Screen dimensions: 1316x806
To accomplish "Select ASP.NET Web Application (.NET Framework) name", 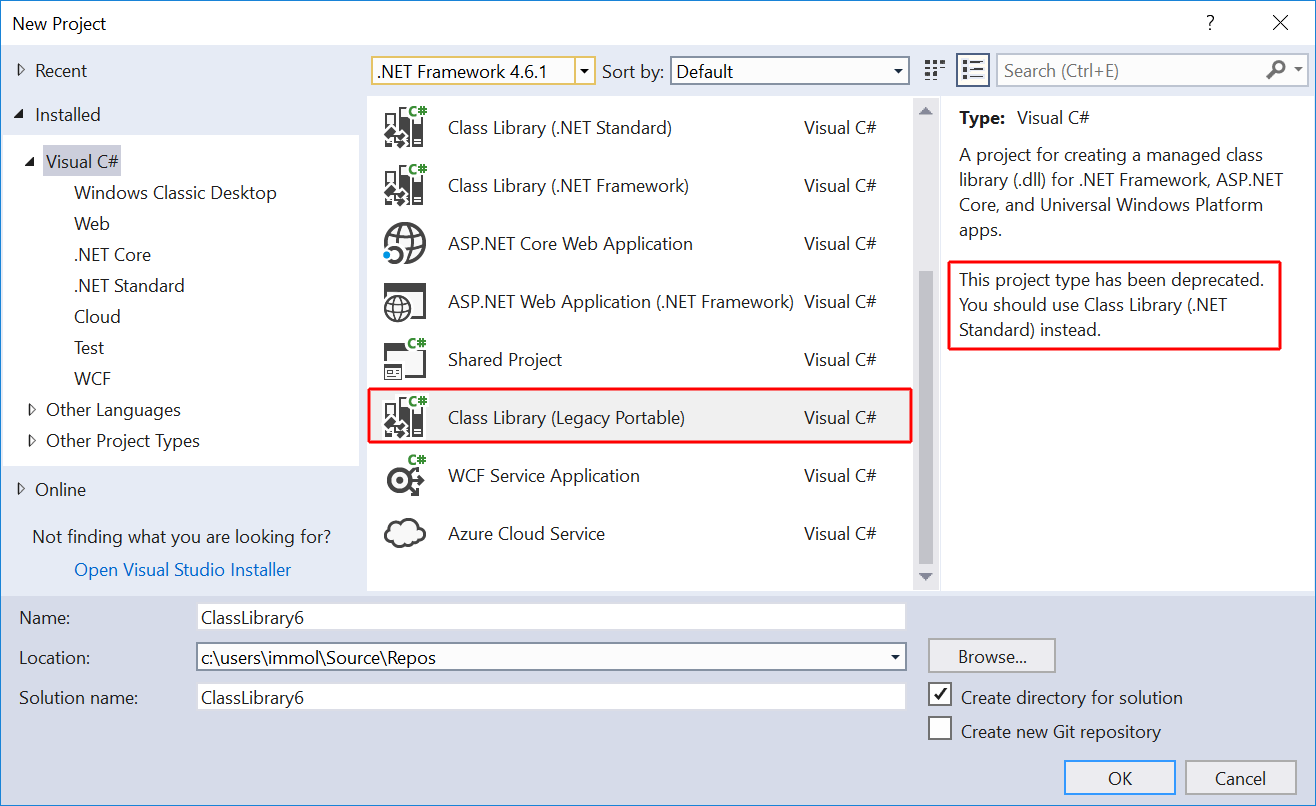I will pyautogui.click(x=621, y=301).
